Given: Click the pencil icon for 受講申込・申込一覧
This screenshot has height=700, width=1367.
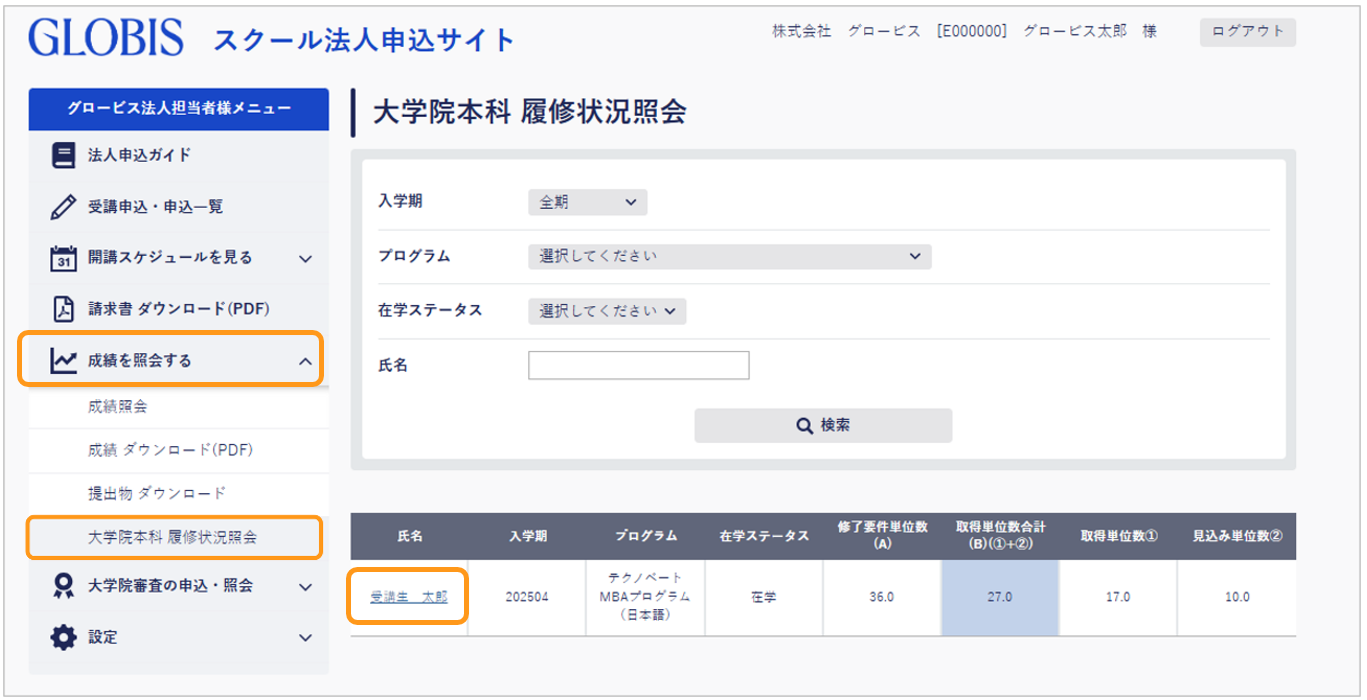Looking at the screenshot, I should click(63, 207).
